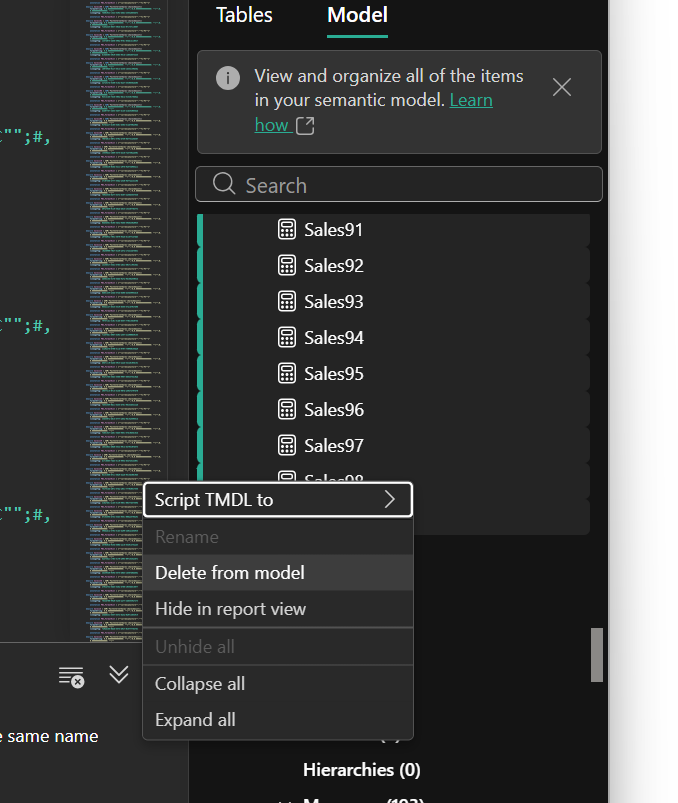The width and height of the screenshot is (678, 803).
Task: Click the info icon in the banner
Action: tap(228, 78)
